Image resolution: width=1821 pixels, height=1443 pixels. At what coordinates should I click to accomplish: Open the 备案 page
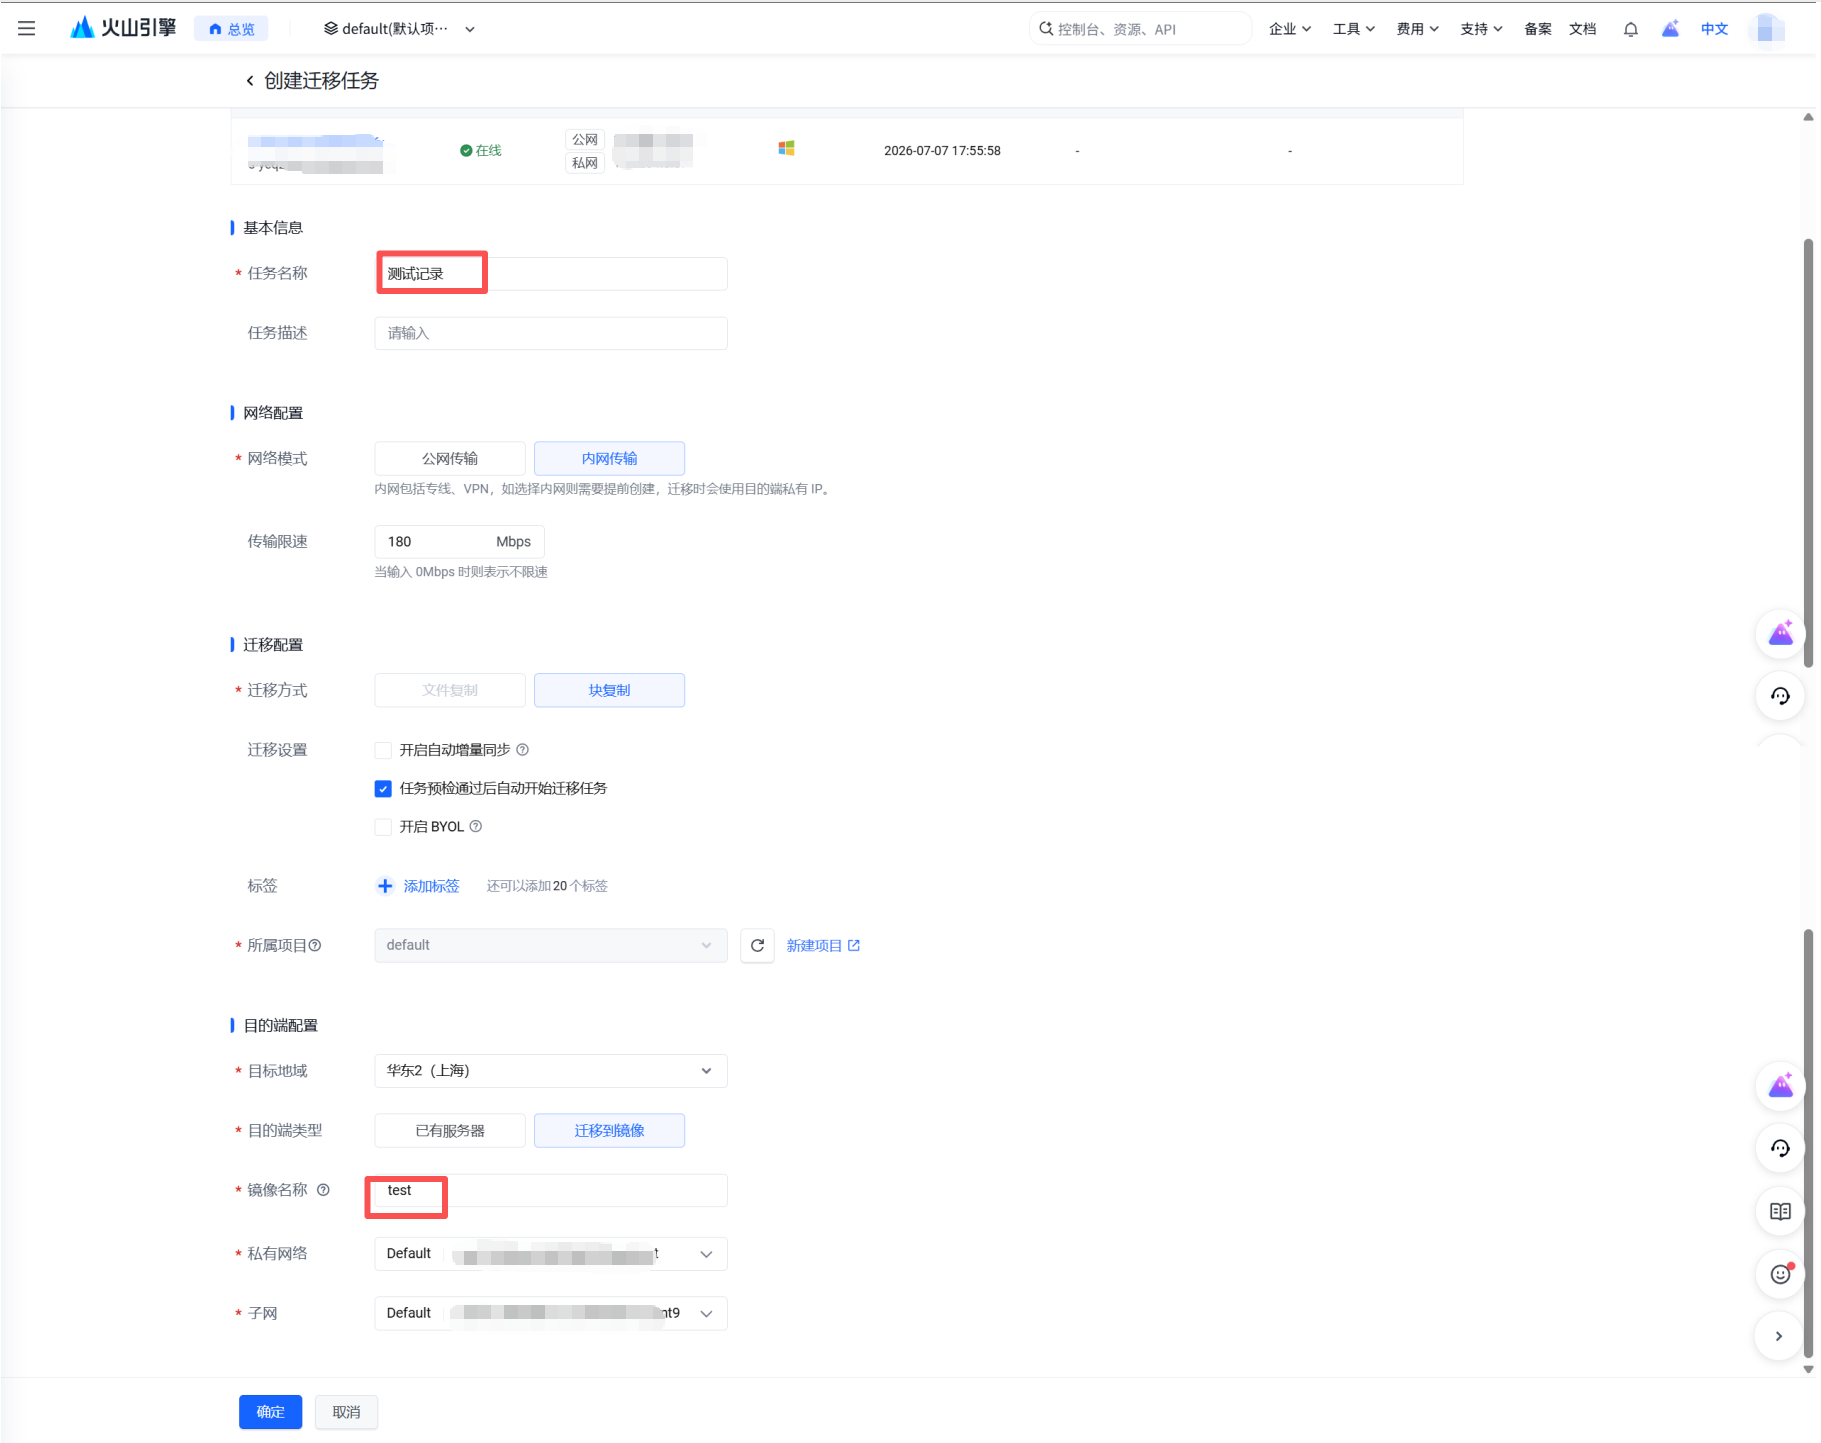click(1538, 29)
